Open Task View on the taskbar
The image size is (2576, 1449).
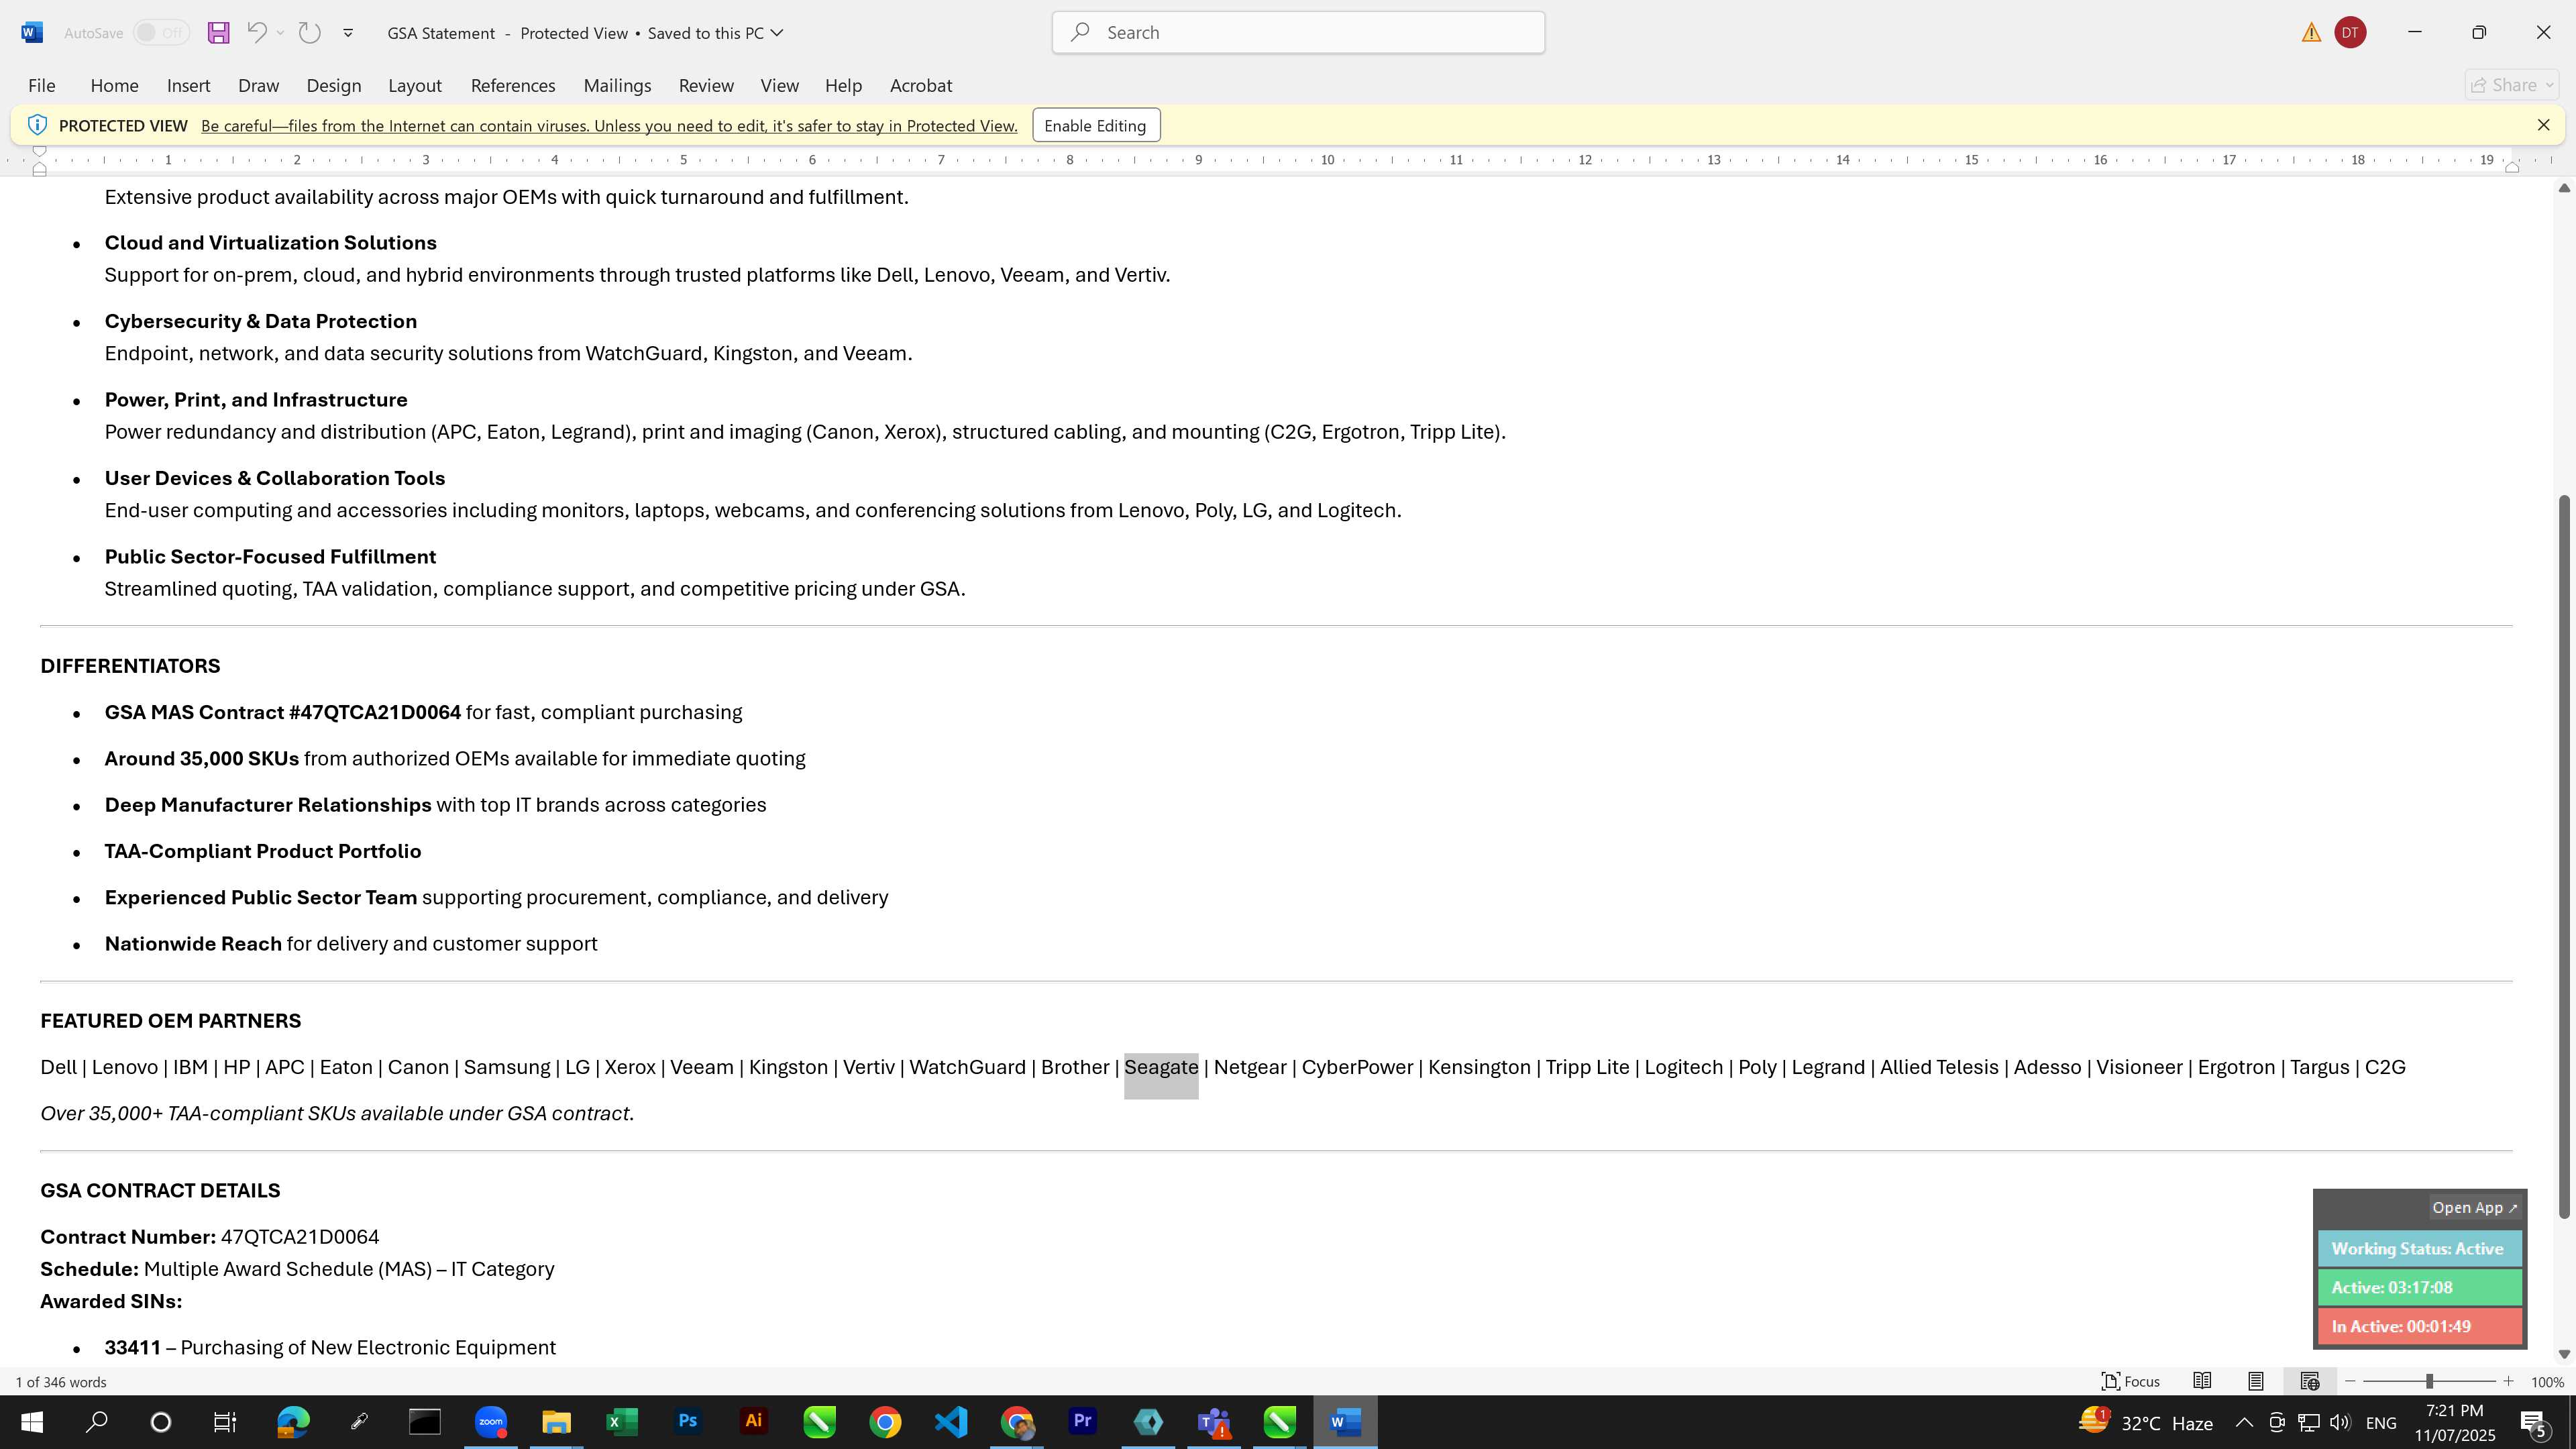[225, 1422]
